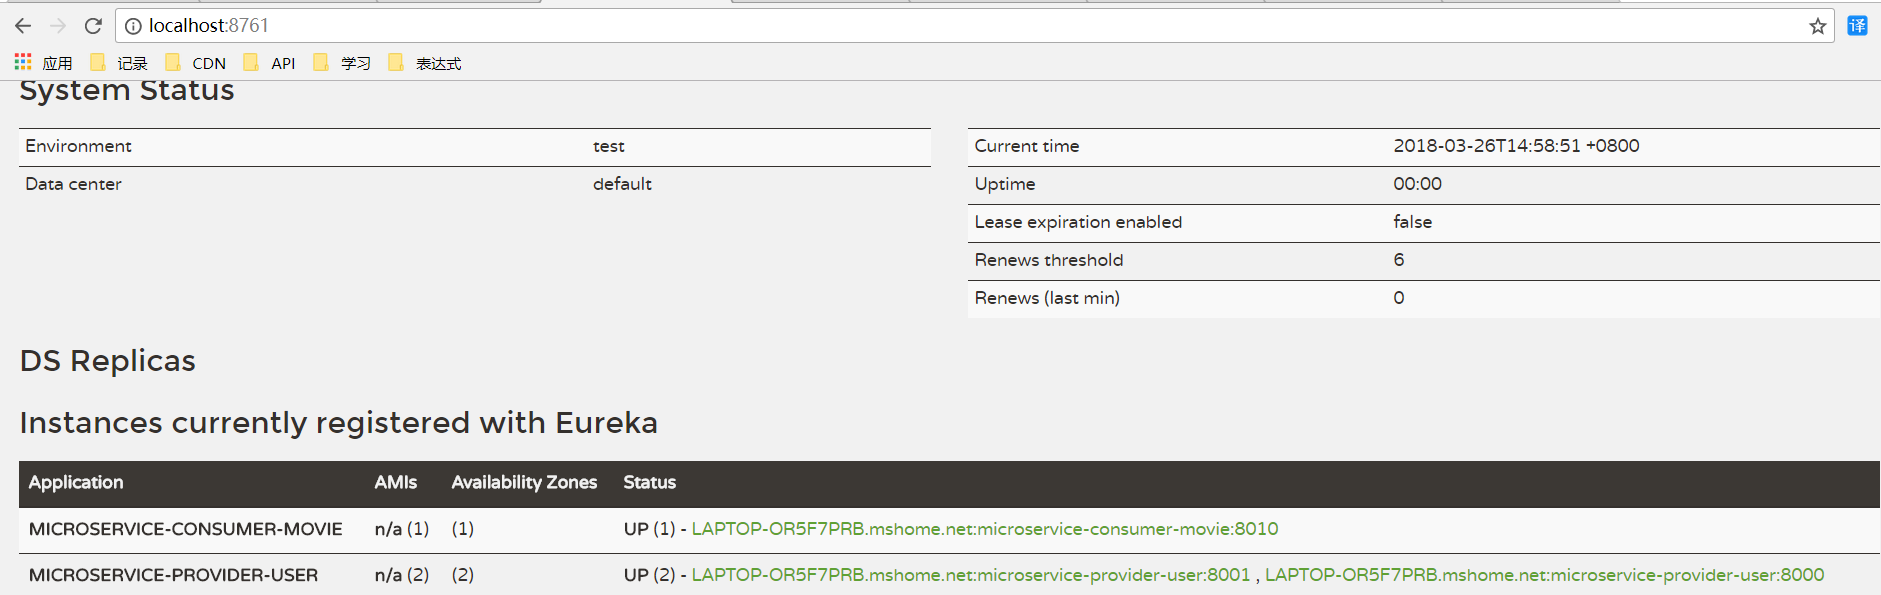Click the Lease expiration enabled value false
Screen dimensions: 1881x595
tap(1413, 222)
